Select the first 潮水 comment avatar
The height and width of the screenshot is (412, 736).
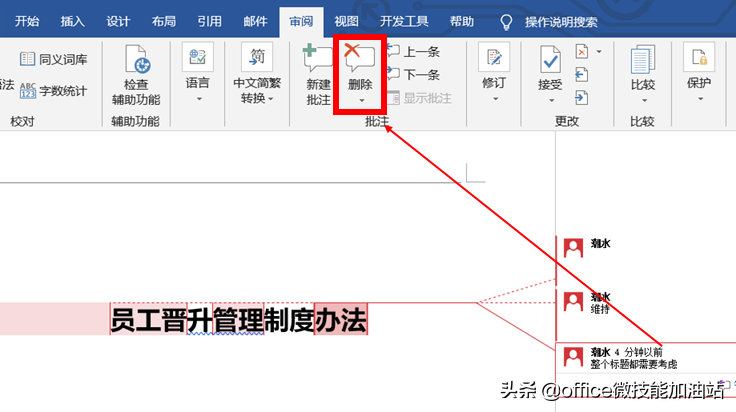573,248
